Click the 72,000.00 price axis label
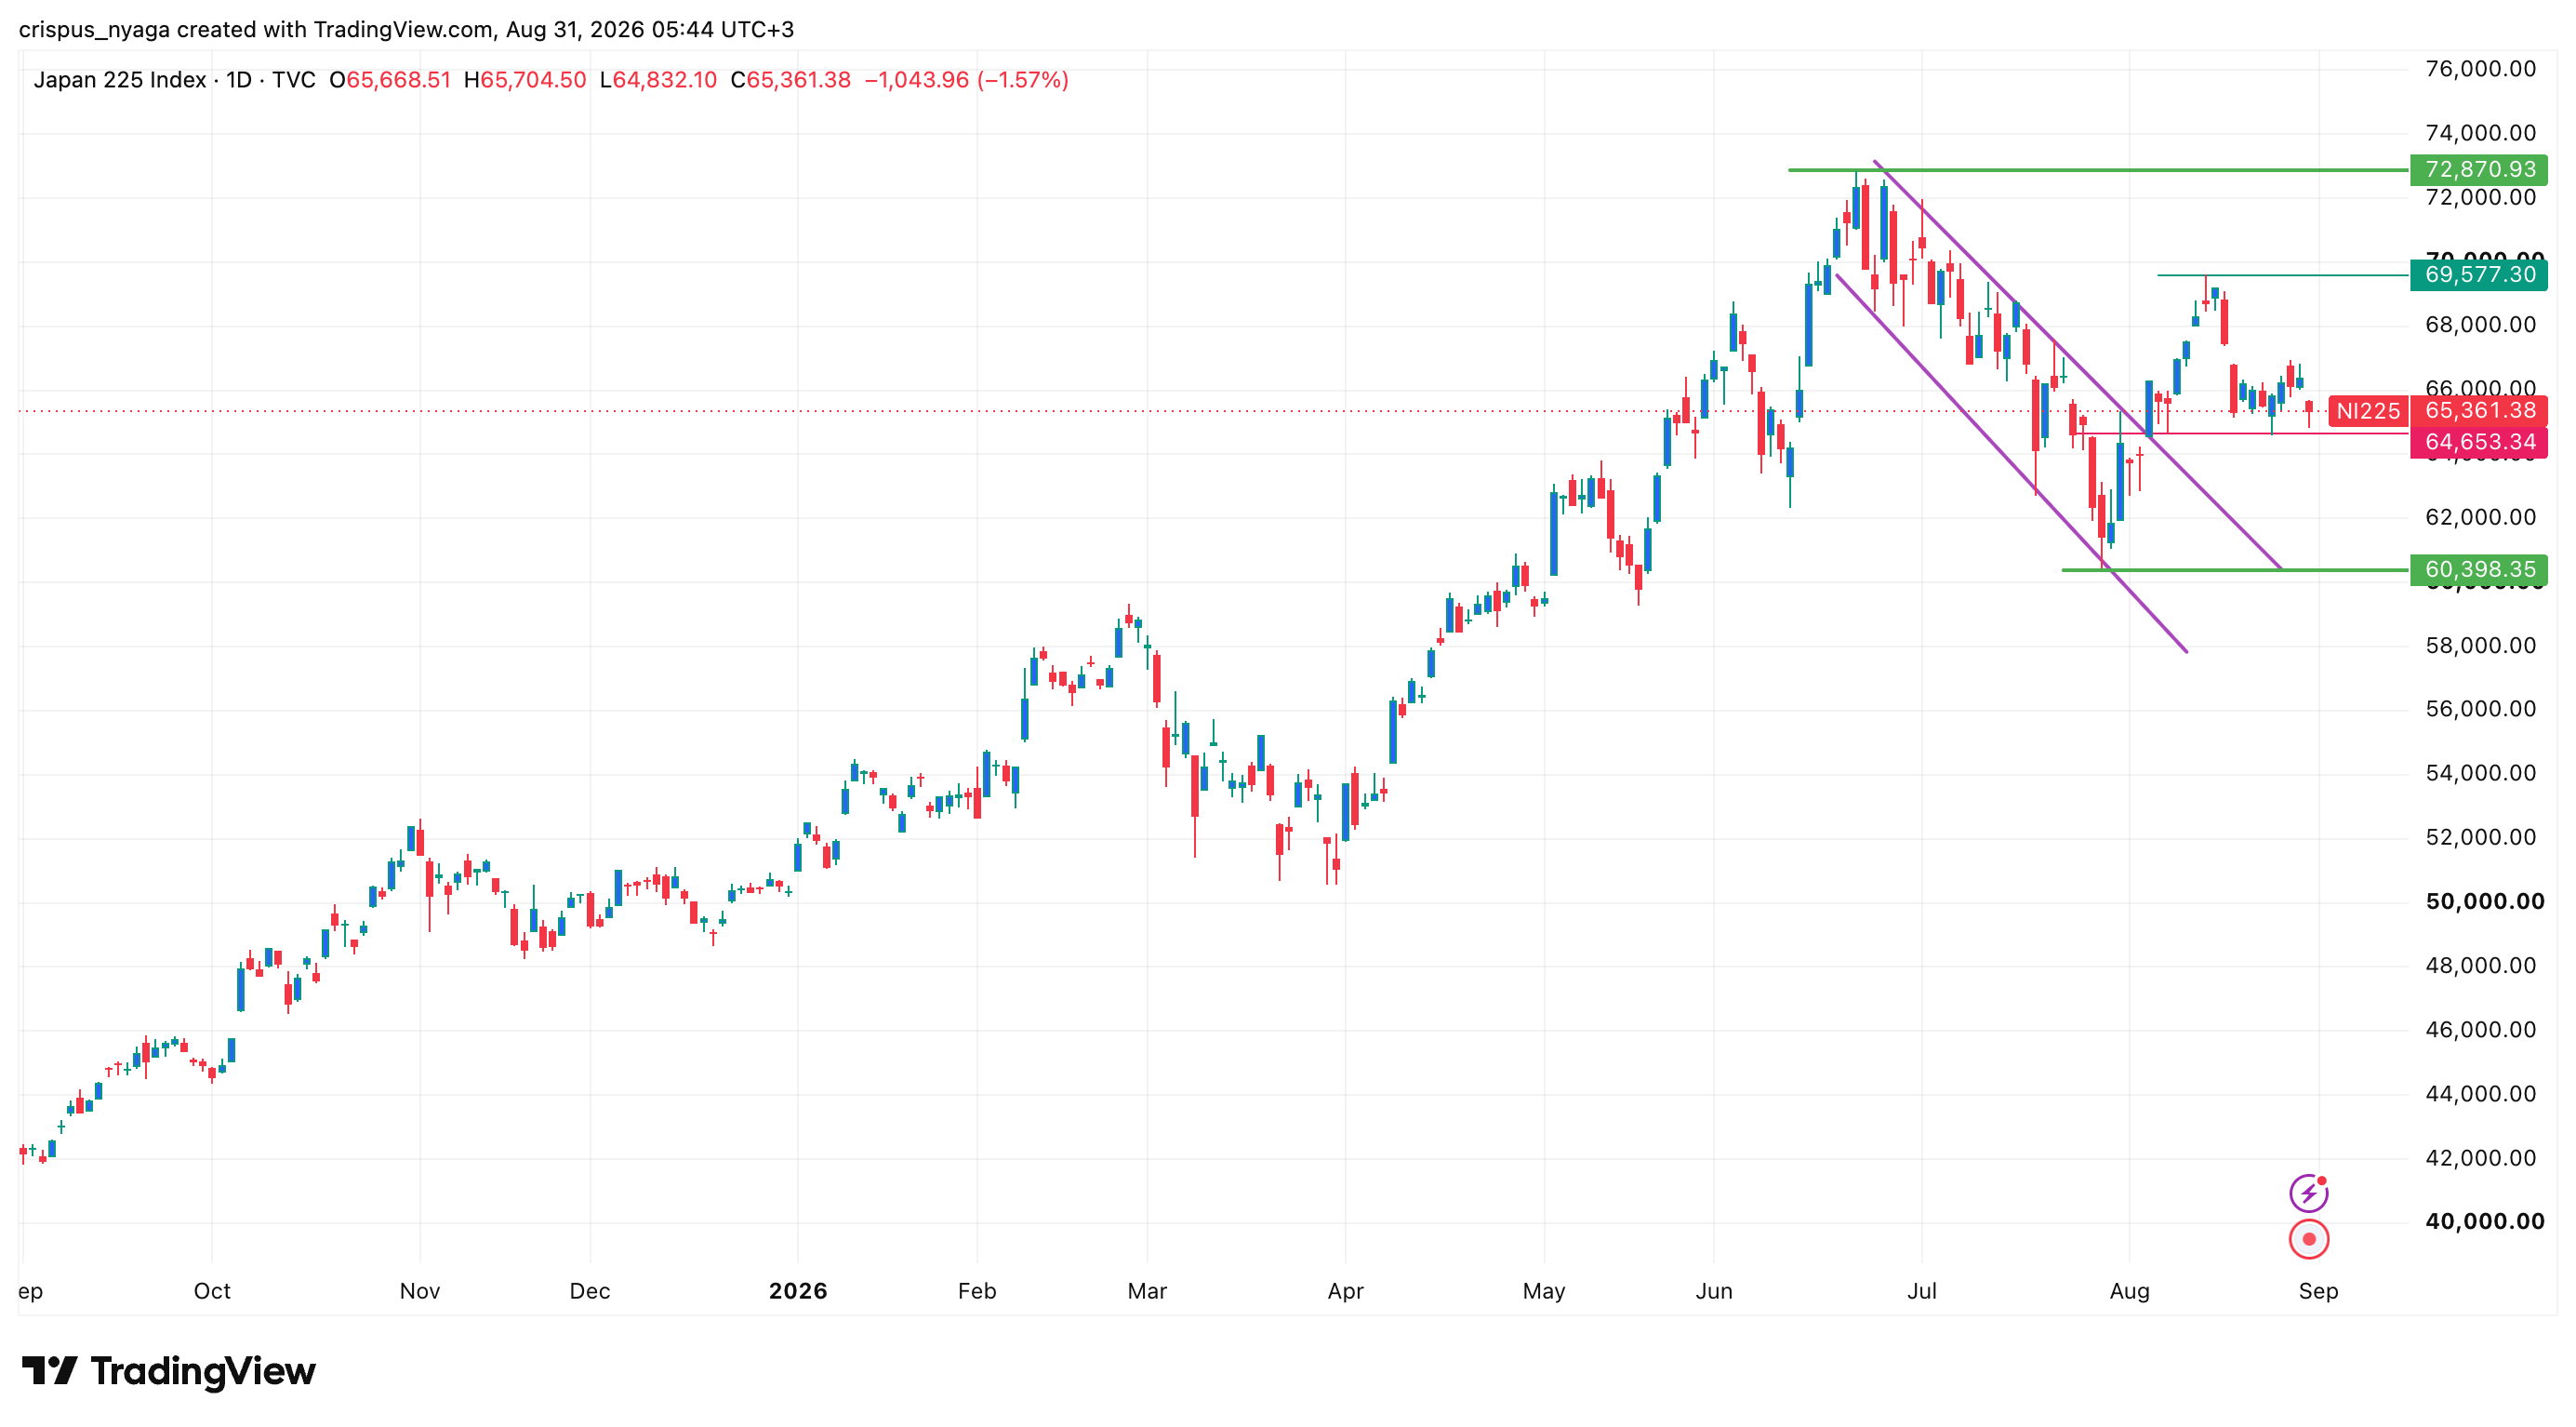2576x1427 pixels. point(2480,197)
